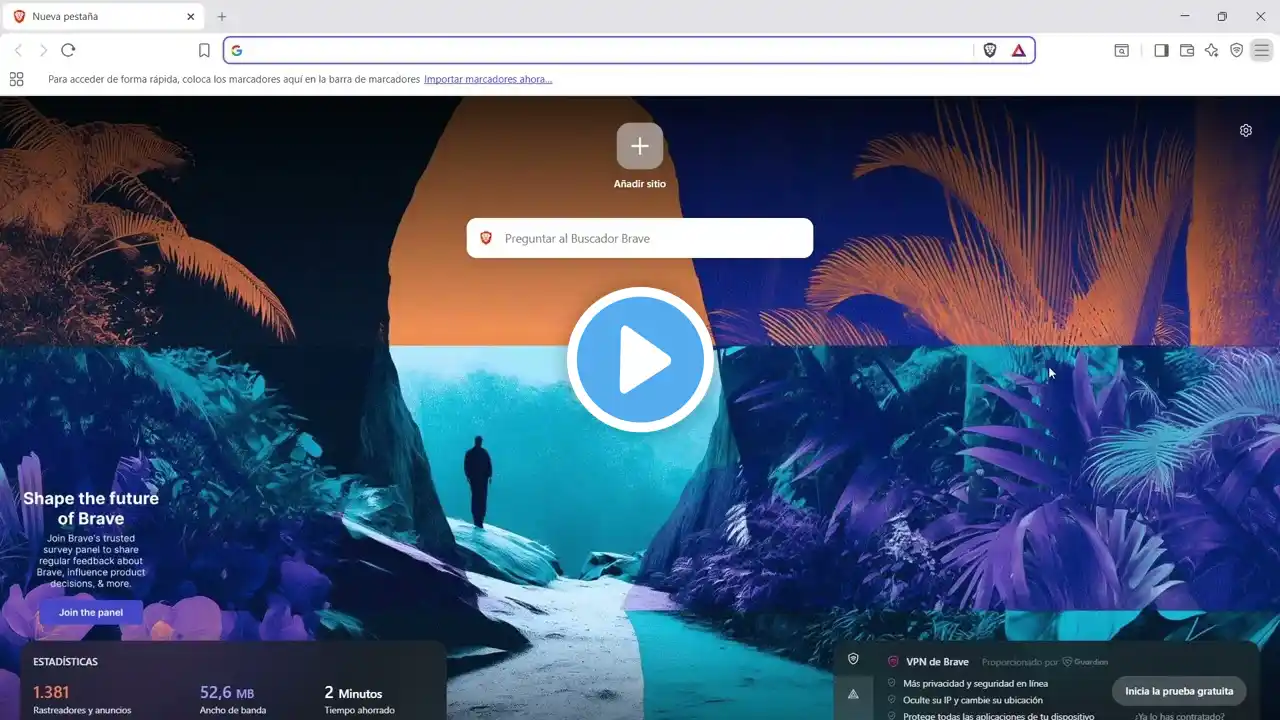
Task: Click Oculte su IP y cambie su ubicación text
Action: pyautogui.click(x=973, y=700)
